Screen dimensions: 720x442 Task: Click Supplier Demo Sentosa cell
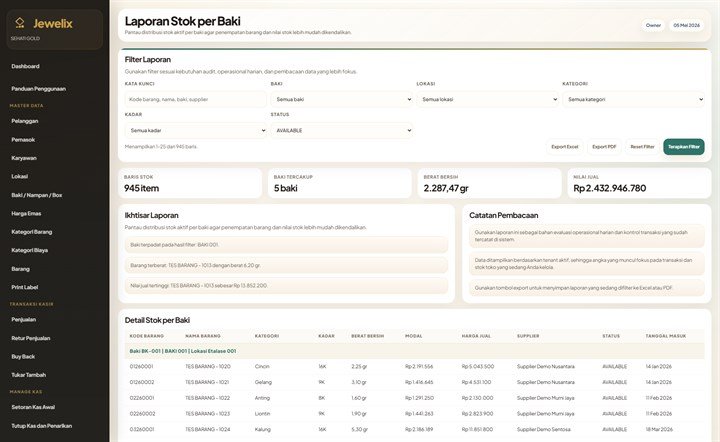544,430
